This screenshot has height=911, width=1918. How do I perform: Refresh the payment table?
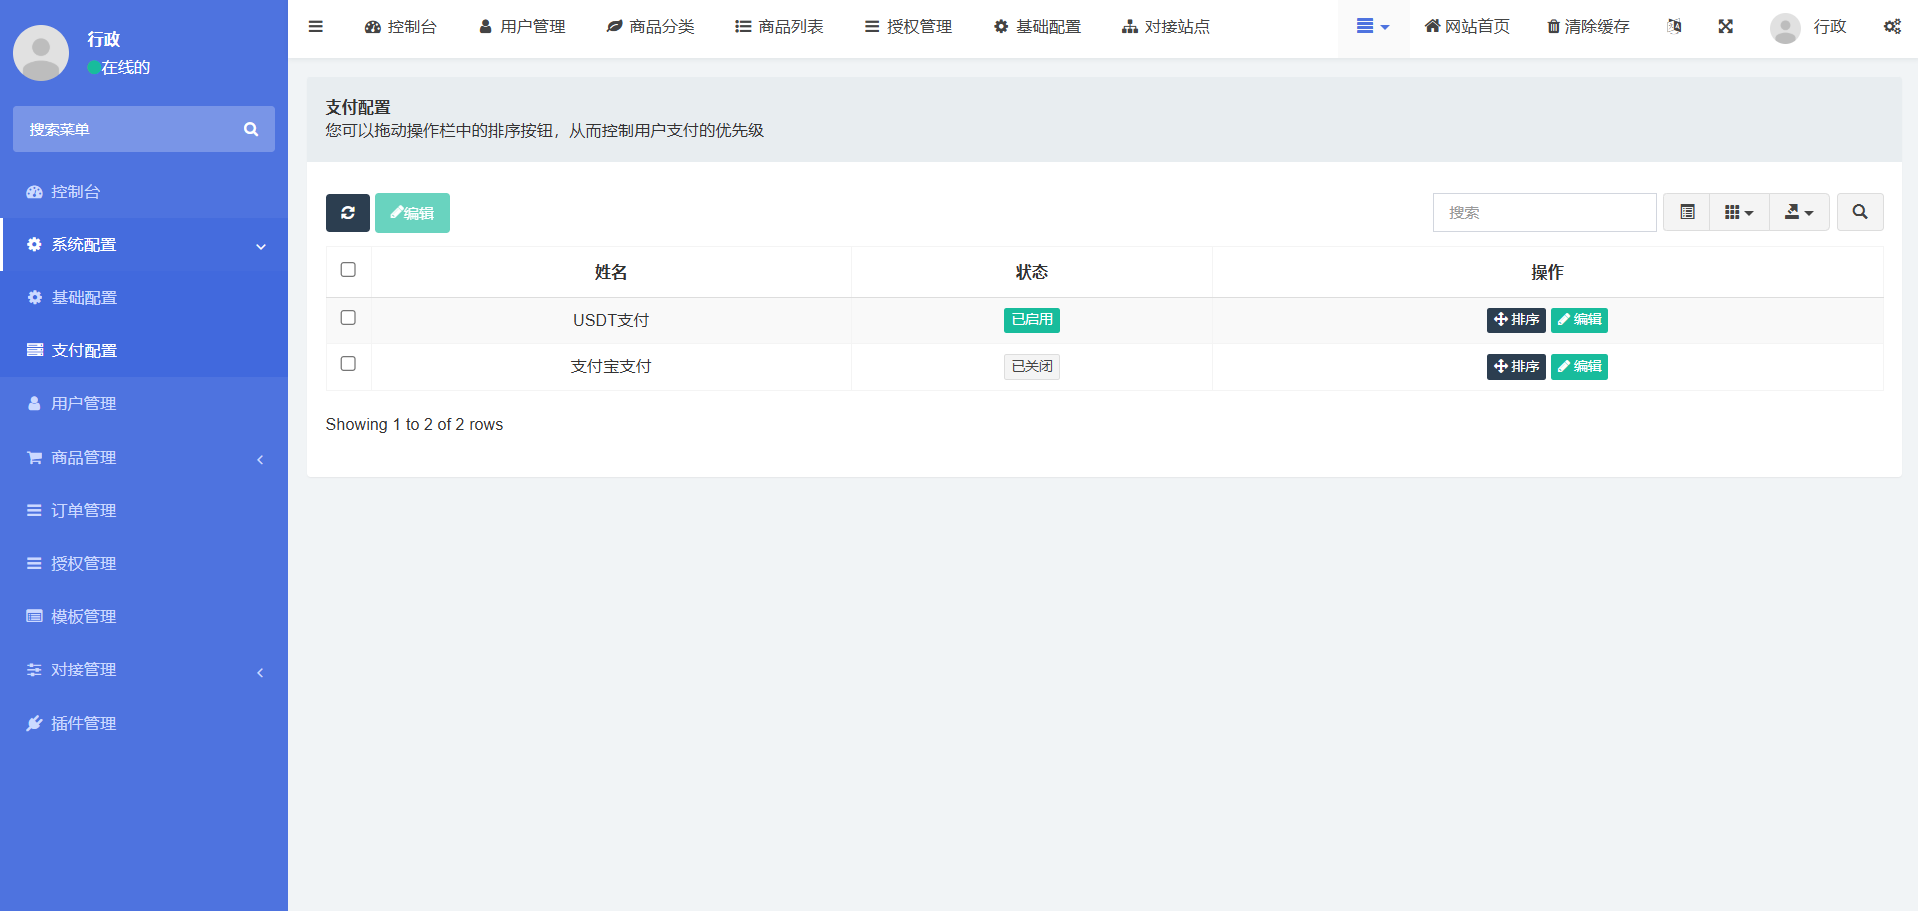coord(348,213)
